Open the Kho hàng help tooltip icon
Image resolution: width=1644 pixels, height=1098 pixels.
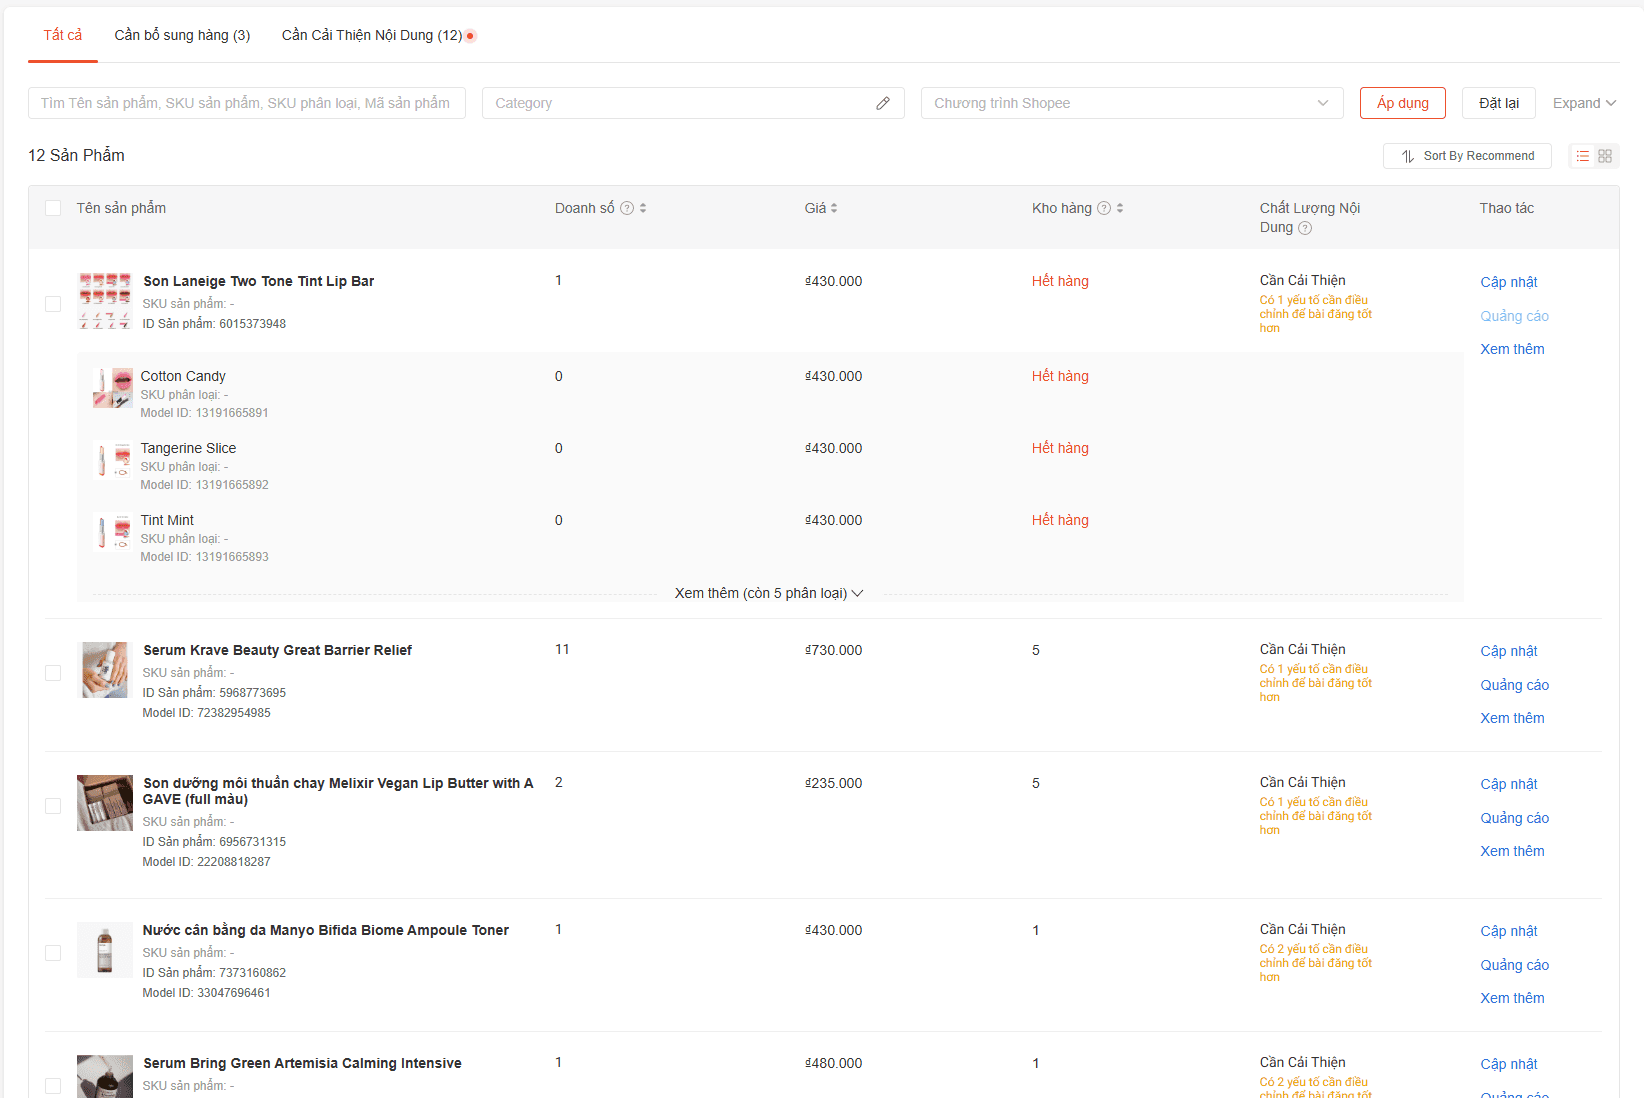[x=1104, y=208]
